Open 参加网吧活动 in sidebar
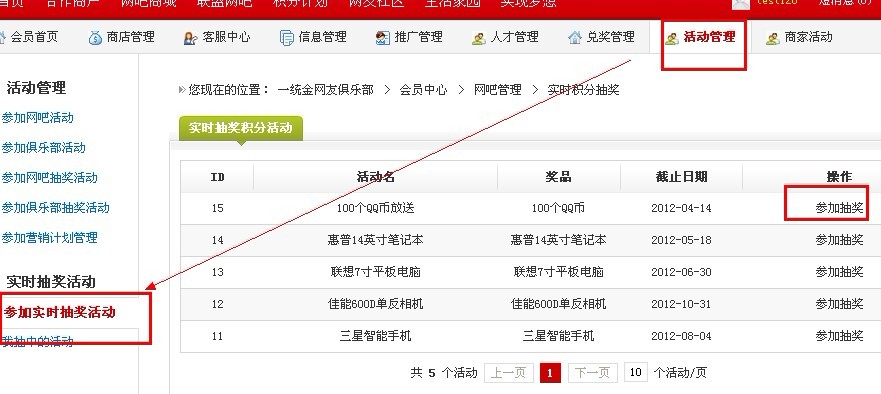The height and width of the screenshot is (394, 881). pyautogui.click(x=37, y=118)
